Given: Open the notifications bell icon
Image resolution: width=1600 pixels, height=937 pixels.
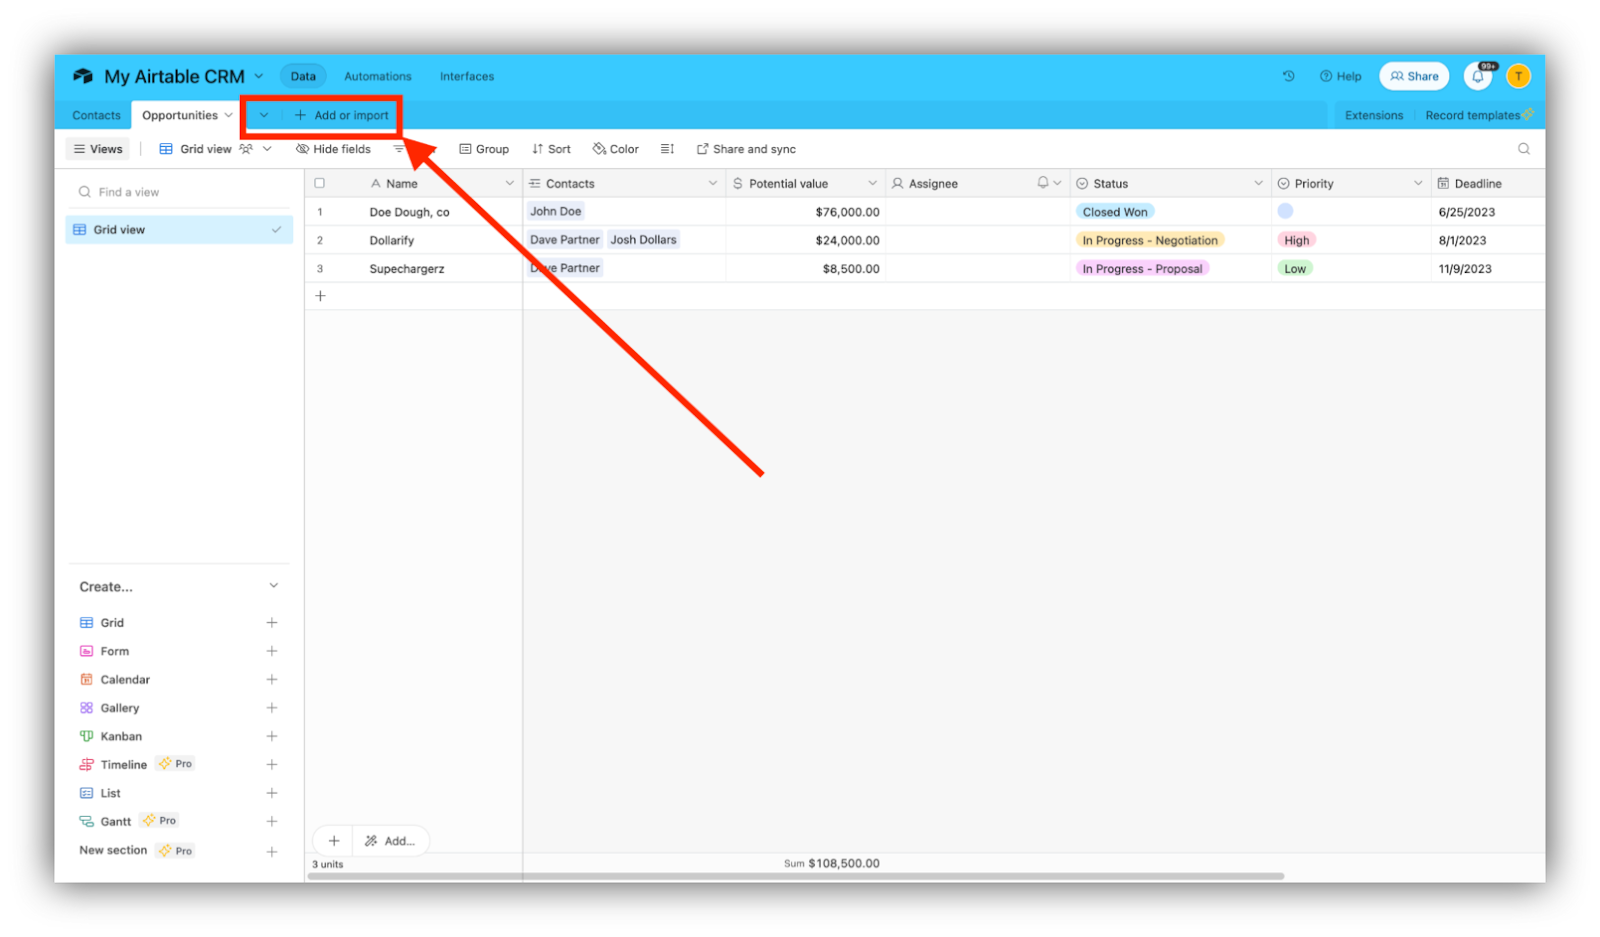Looking at the screenshot, I should click(x=1478, y=76).
